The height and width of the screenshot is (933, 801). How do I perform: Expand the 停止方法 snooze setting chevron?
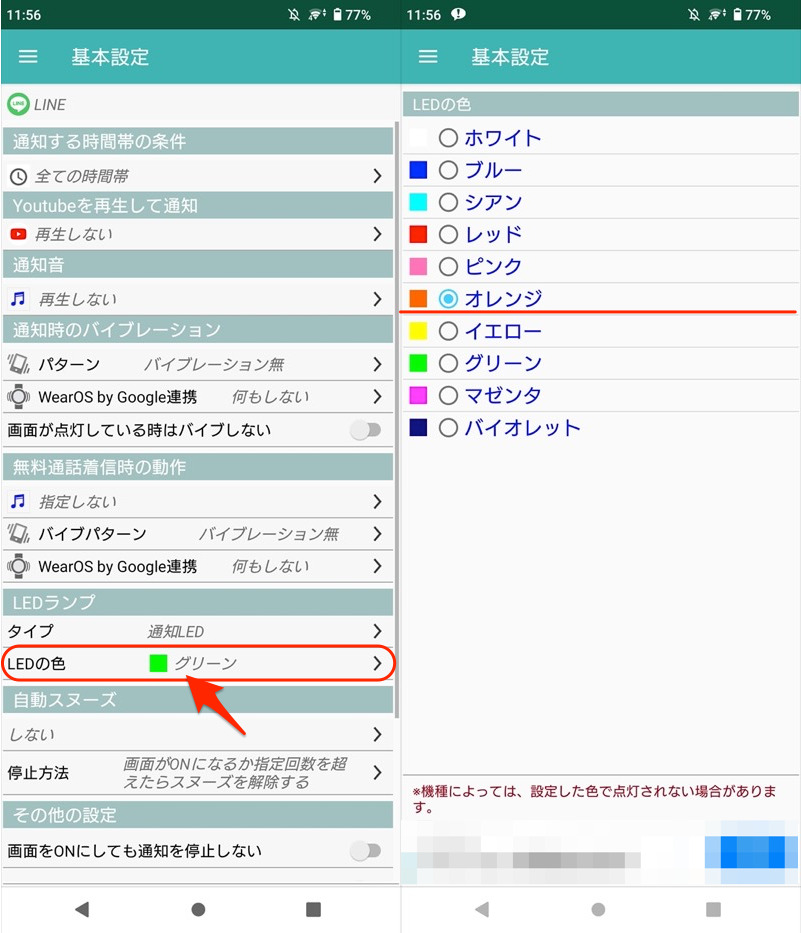(377, 773)
